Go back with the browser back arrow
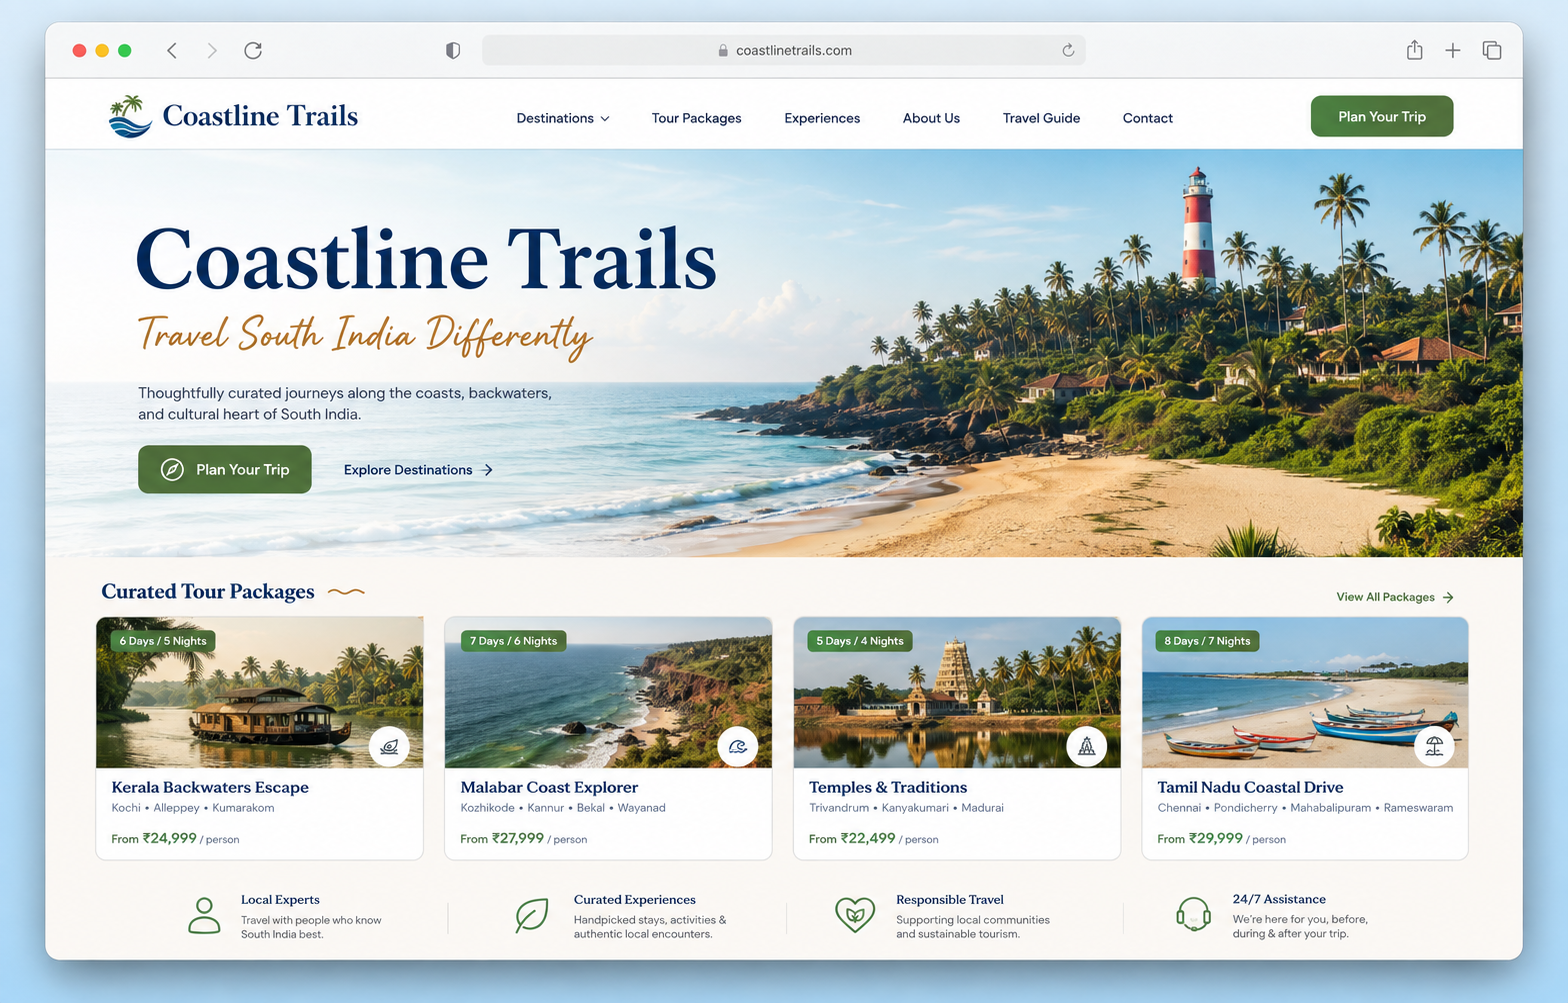This screenshot has height=1003, width=1568. click(172, 50)
